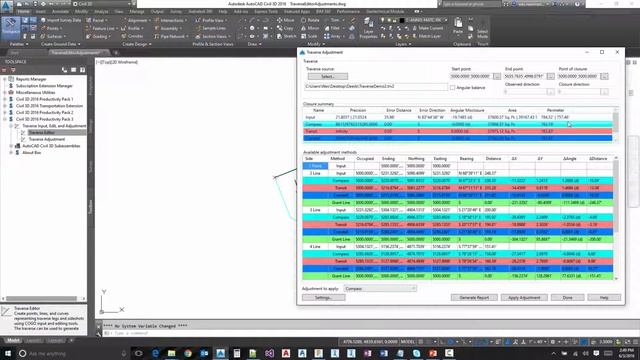
Task: Select the Stretch modify tool
Action: [286, 36]
